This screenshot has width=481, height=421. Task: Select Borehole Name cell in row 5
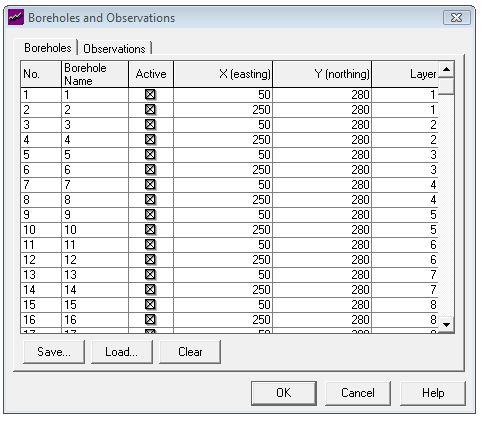click(95, 155)
